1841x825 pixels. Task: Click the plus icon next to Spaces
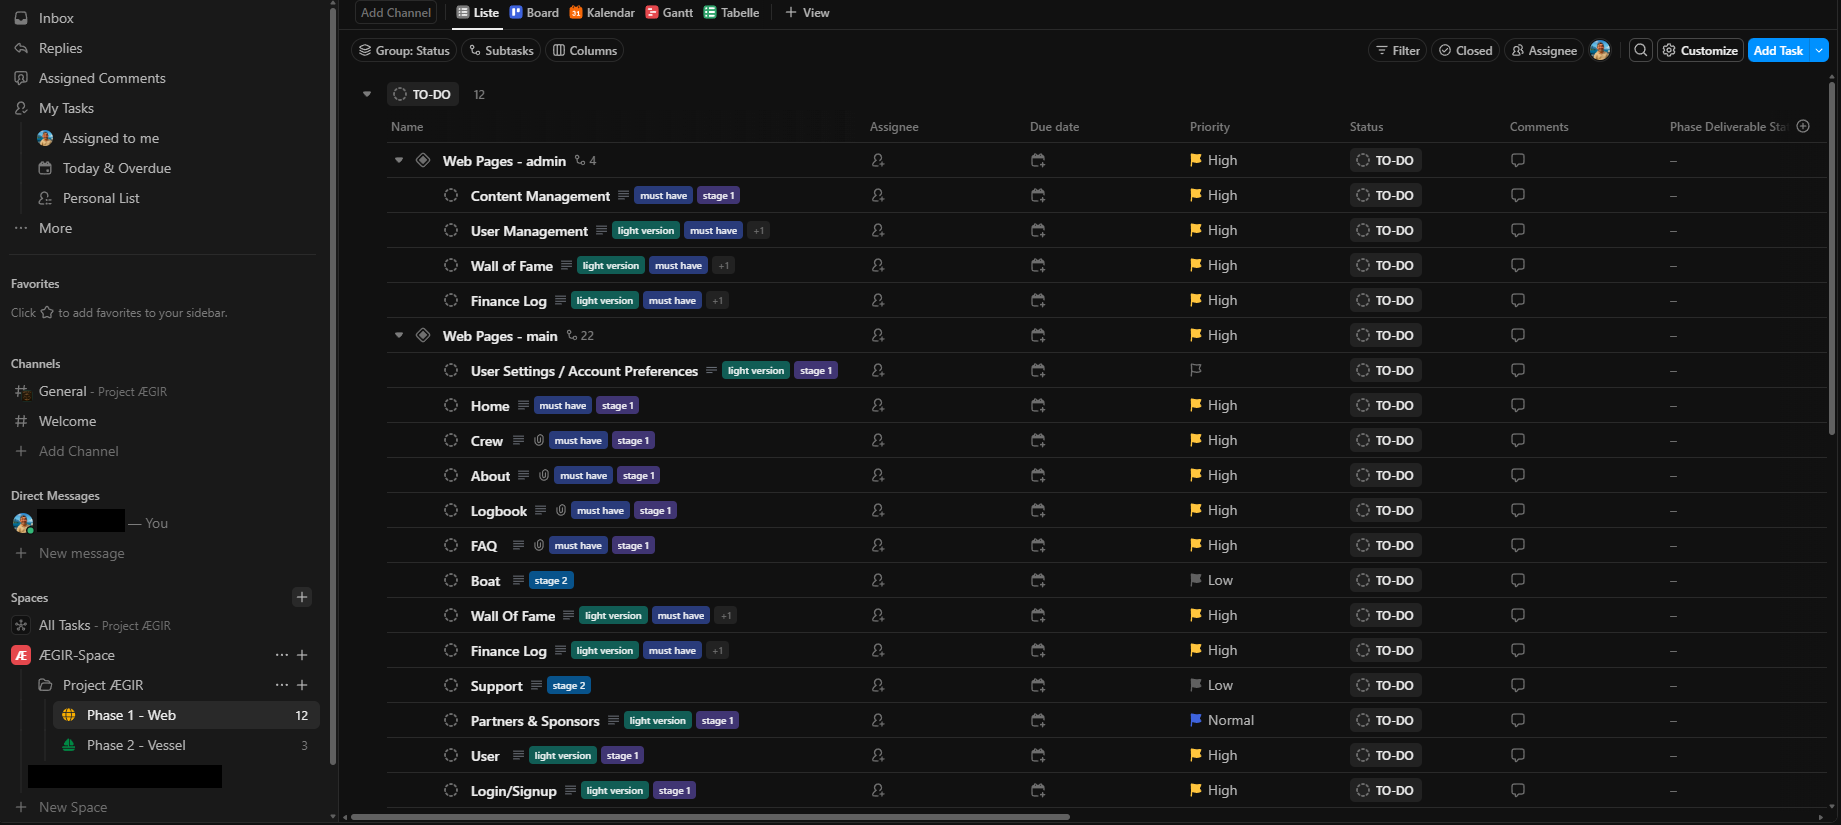(302, 597)
